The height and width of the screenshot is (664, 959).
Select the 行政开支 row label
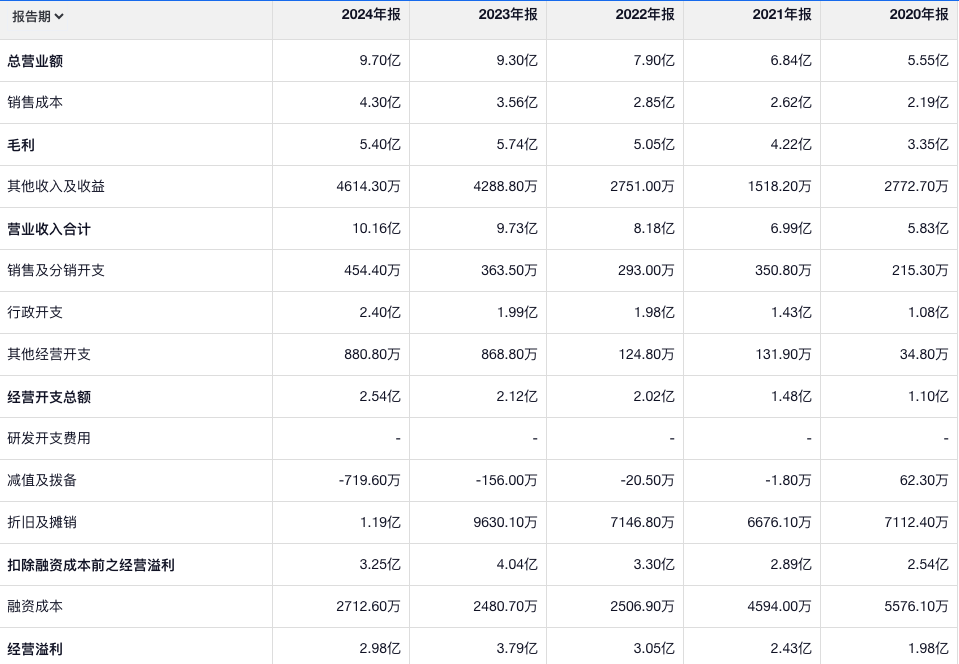tap(35, 313)
